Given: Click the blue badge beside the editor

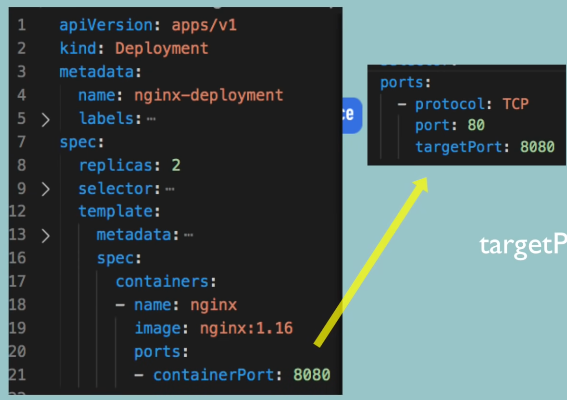Looking at the screenshot, I should (352, 115).
